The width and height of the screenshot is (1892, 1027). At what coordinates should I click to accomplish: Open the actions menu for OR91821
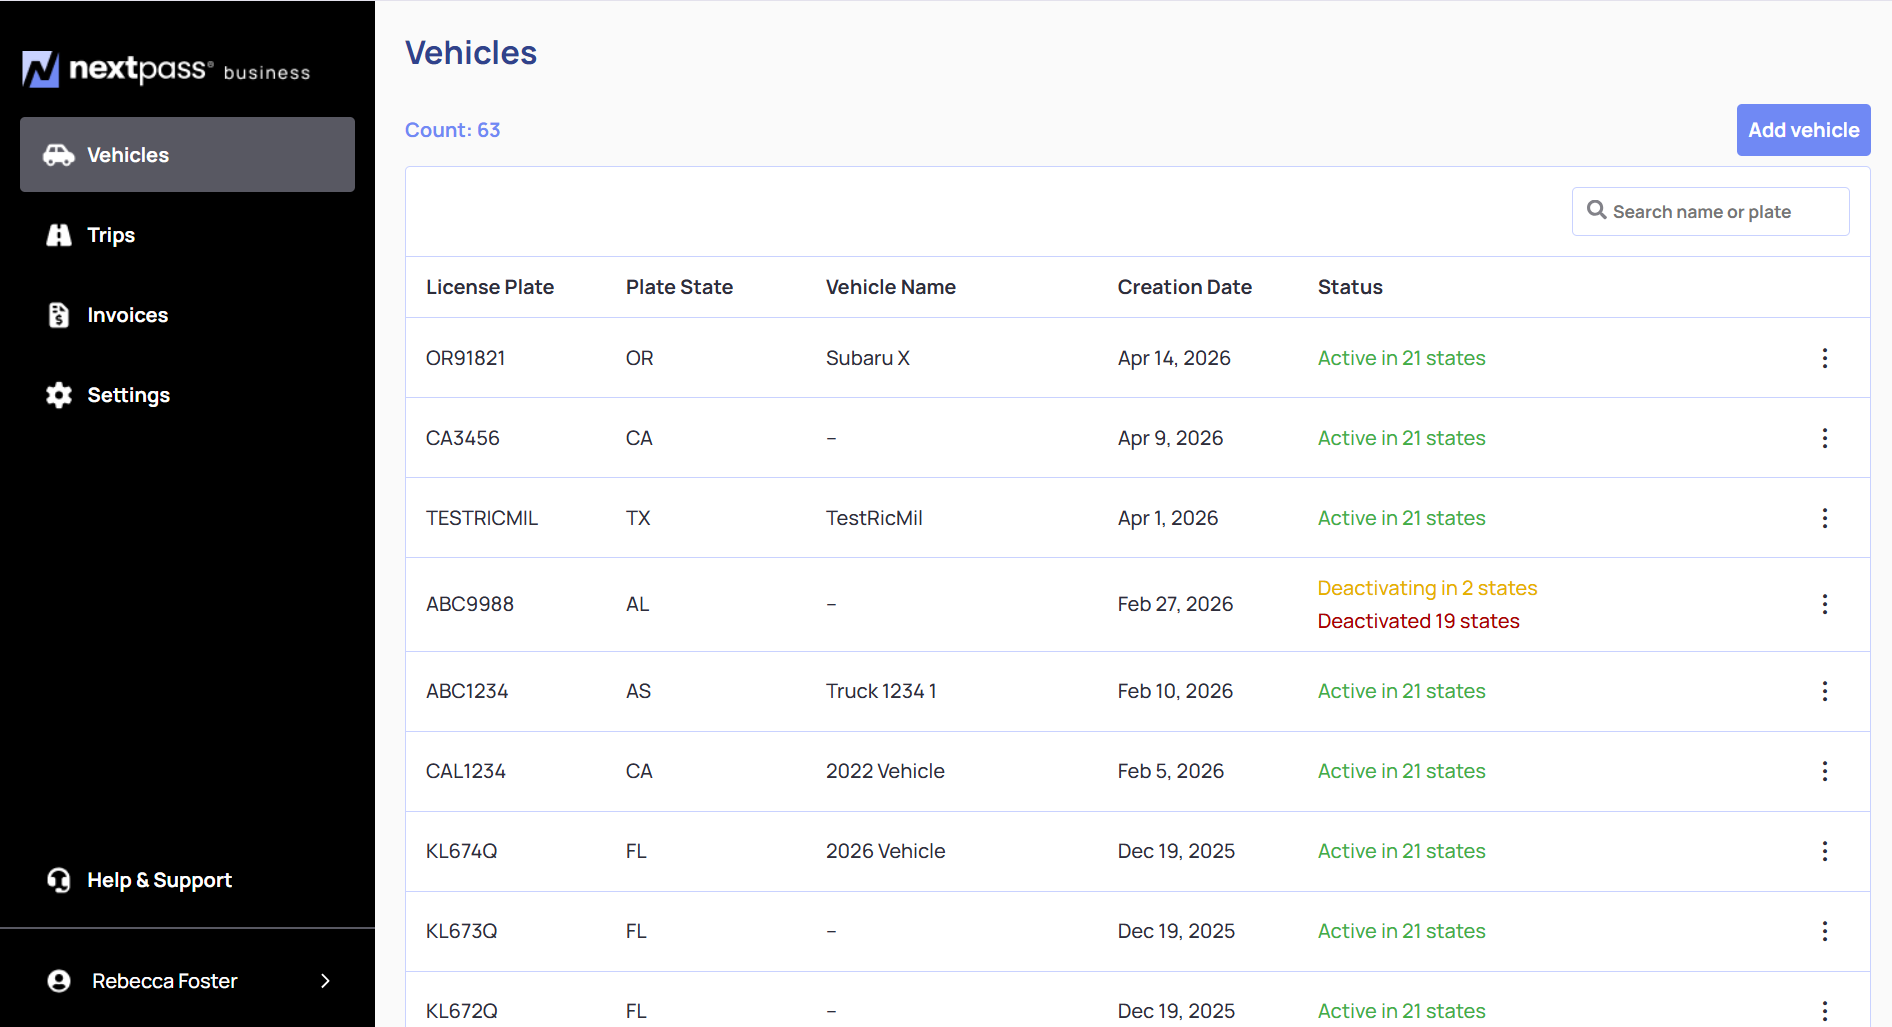(x=1825, y=358)
